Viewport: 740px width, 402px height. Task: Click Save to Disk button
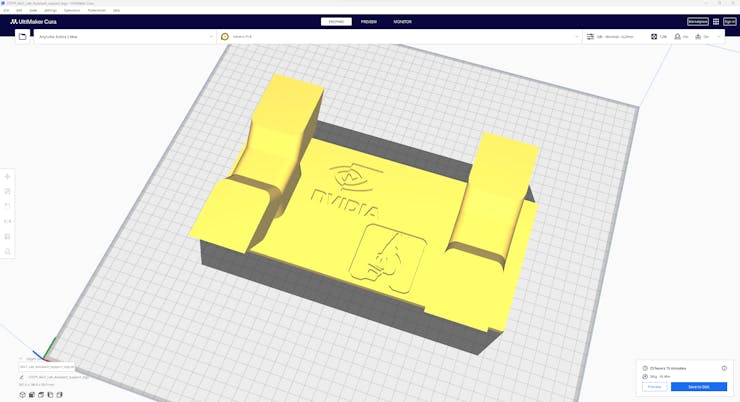699,387
